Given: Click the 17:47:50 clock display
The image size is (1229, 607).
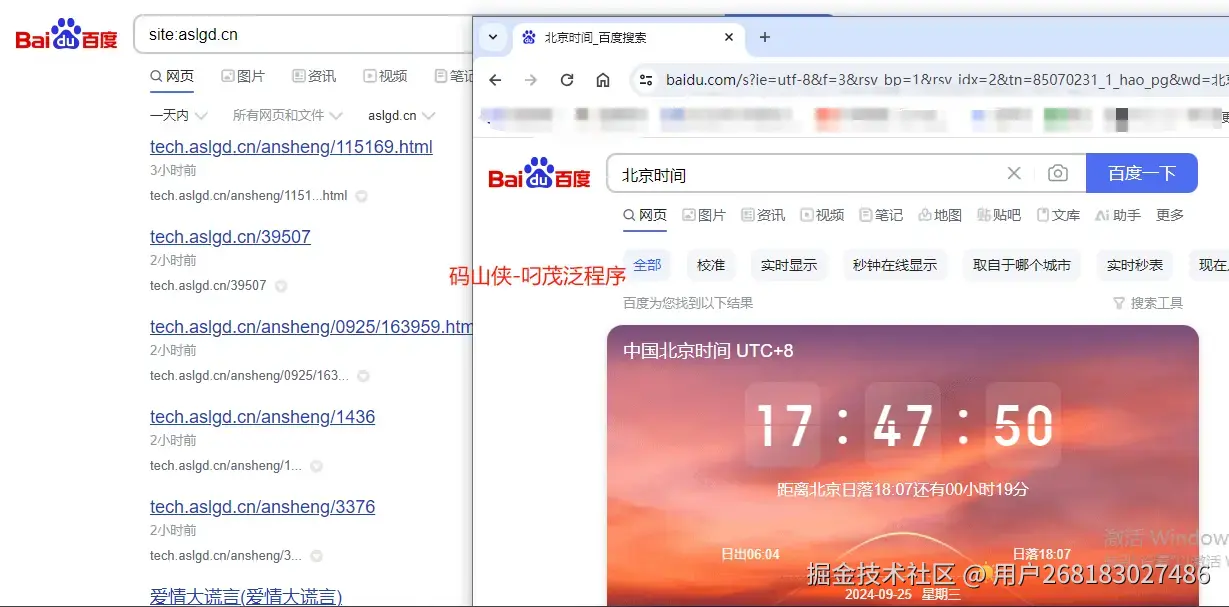Looking at the screenshot, I should tap(903, 426).
